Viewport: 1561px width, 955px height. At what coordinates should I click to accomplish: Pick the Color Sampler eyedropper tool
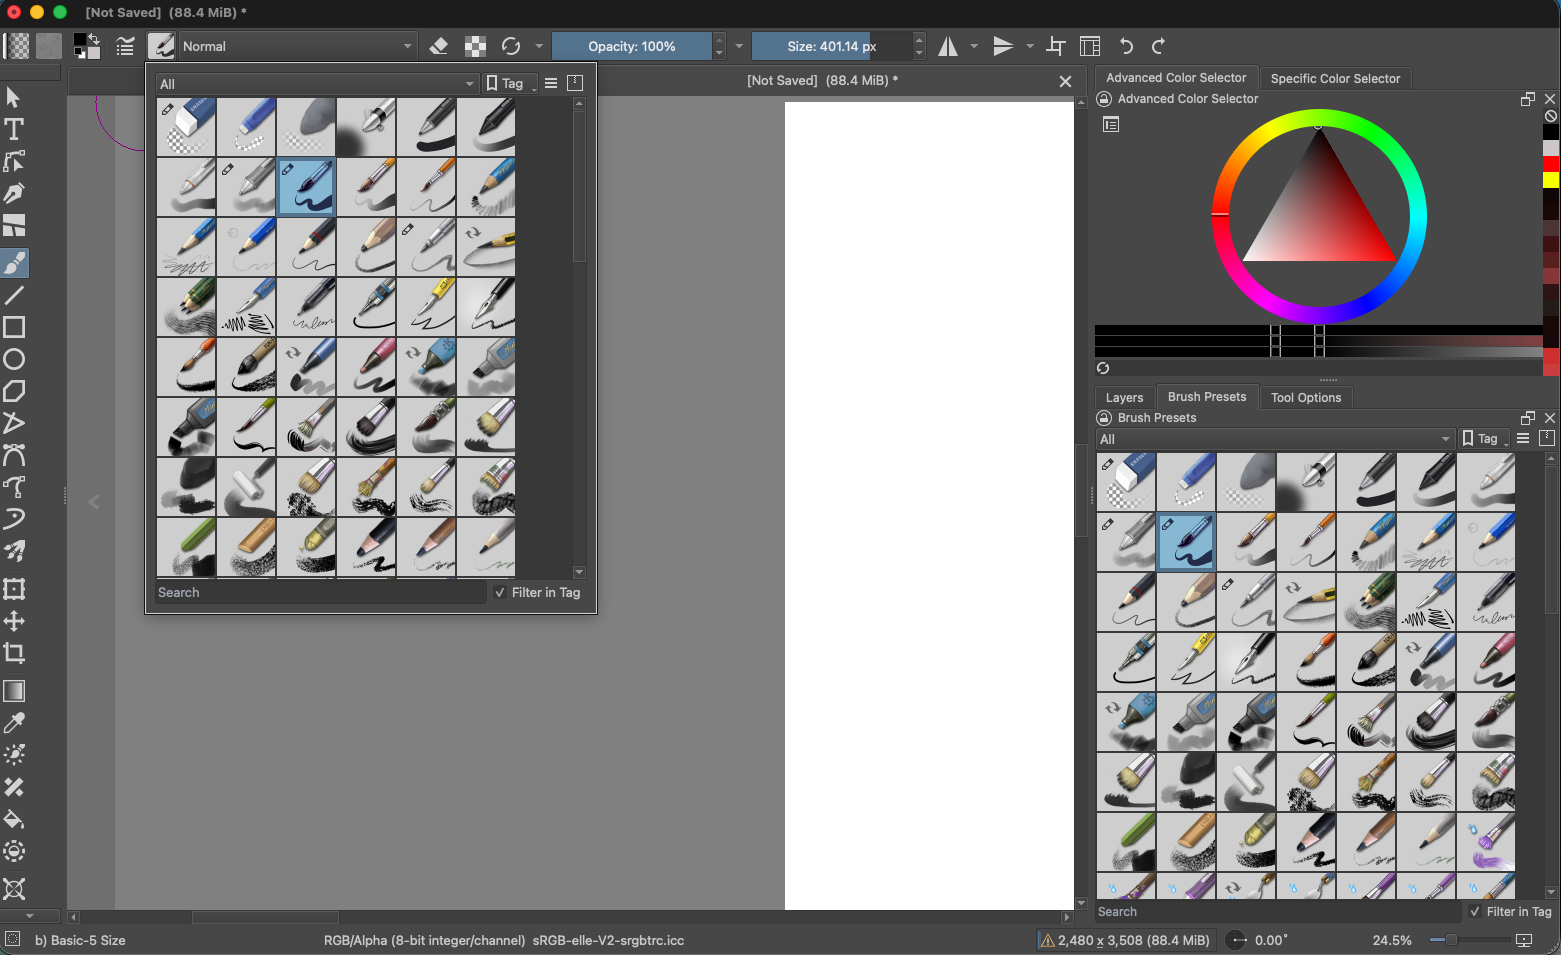coord(14,723)
